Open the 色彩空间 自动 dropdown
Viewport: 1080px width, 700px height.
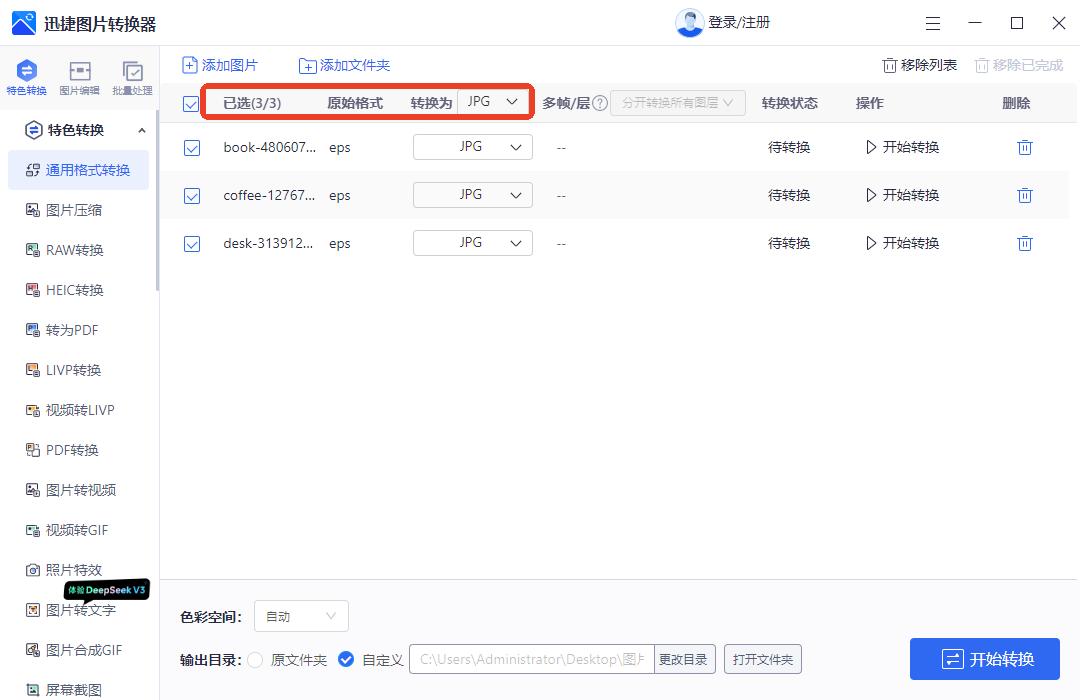point(300,616)
